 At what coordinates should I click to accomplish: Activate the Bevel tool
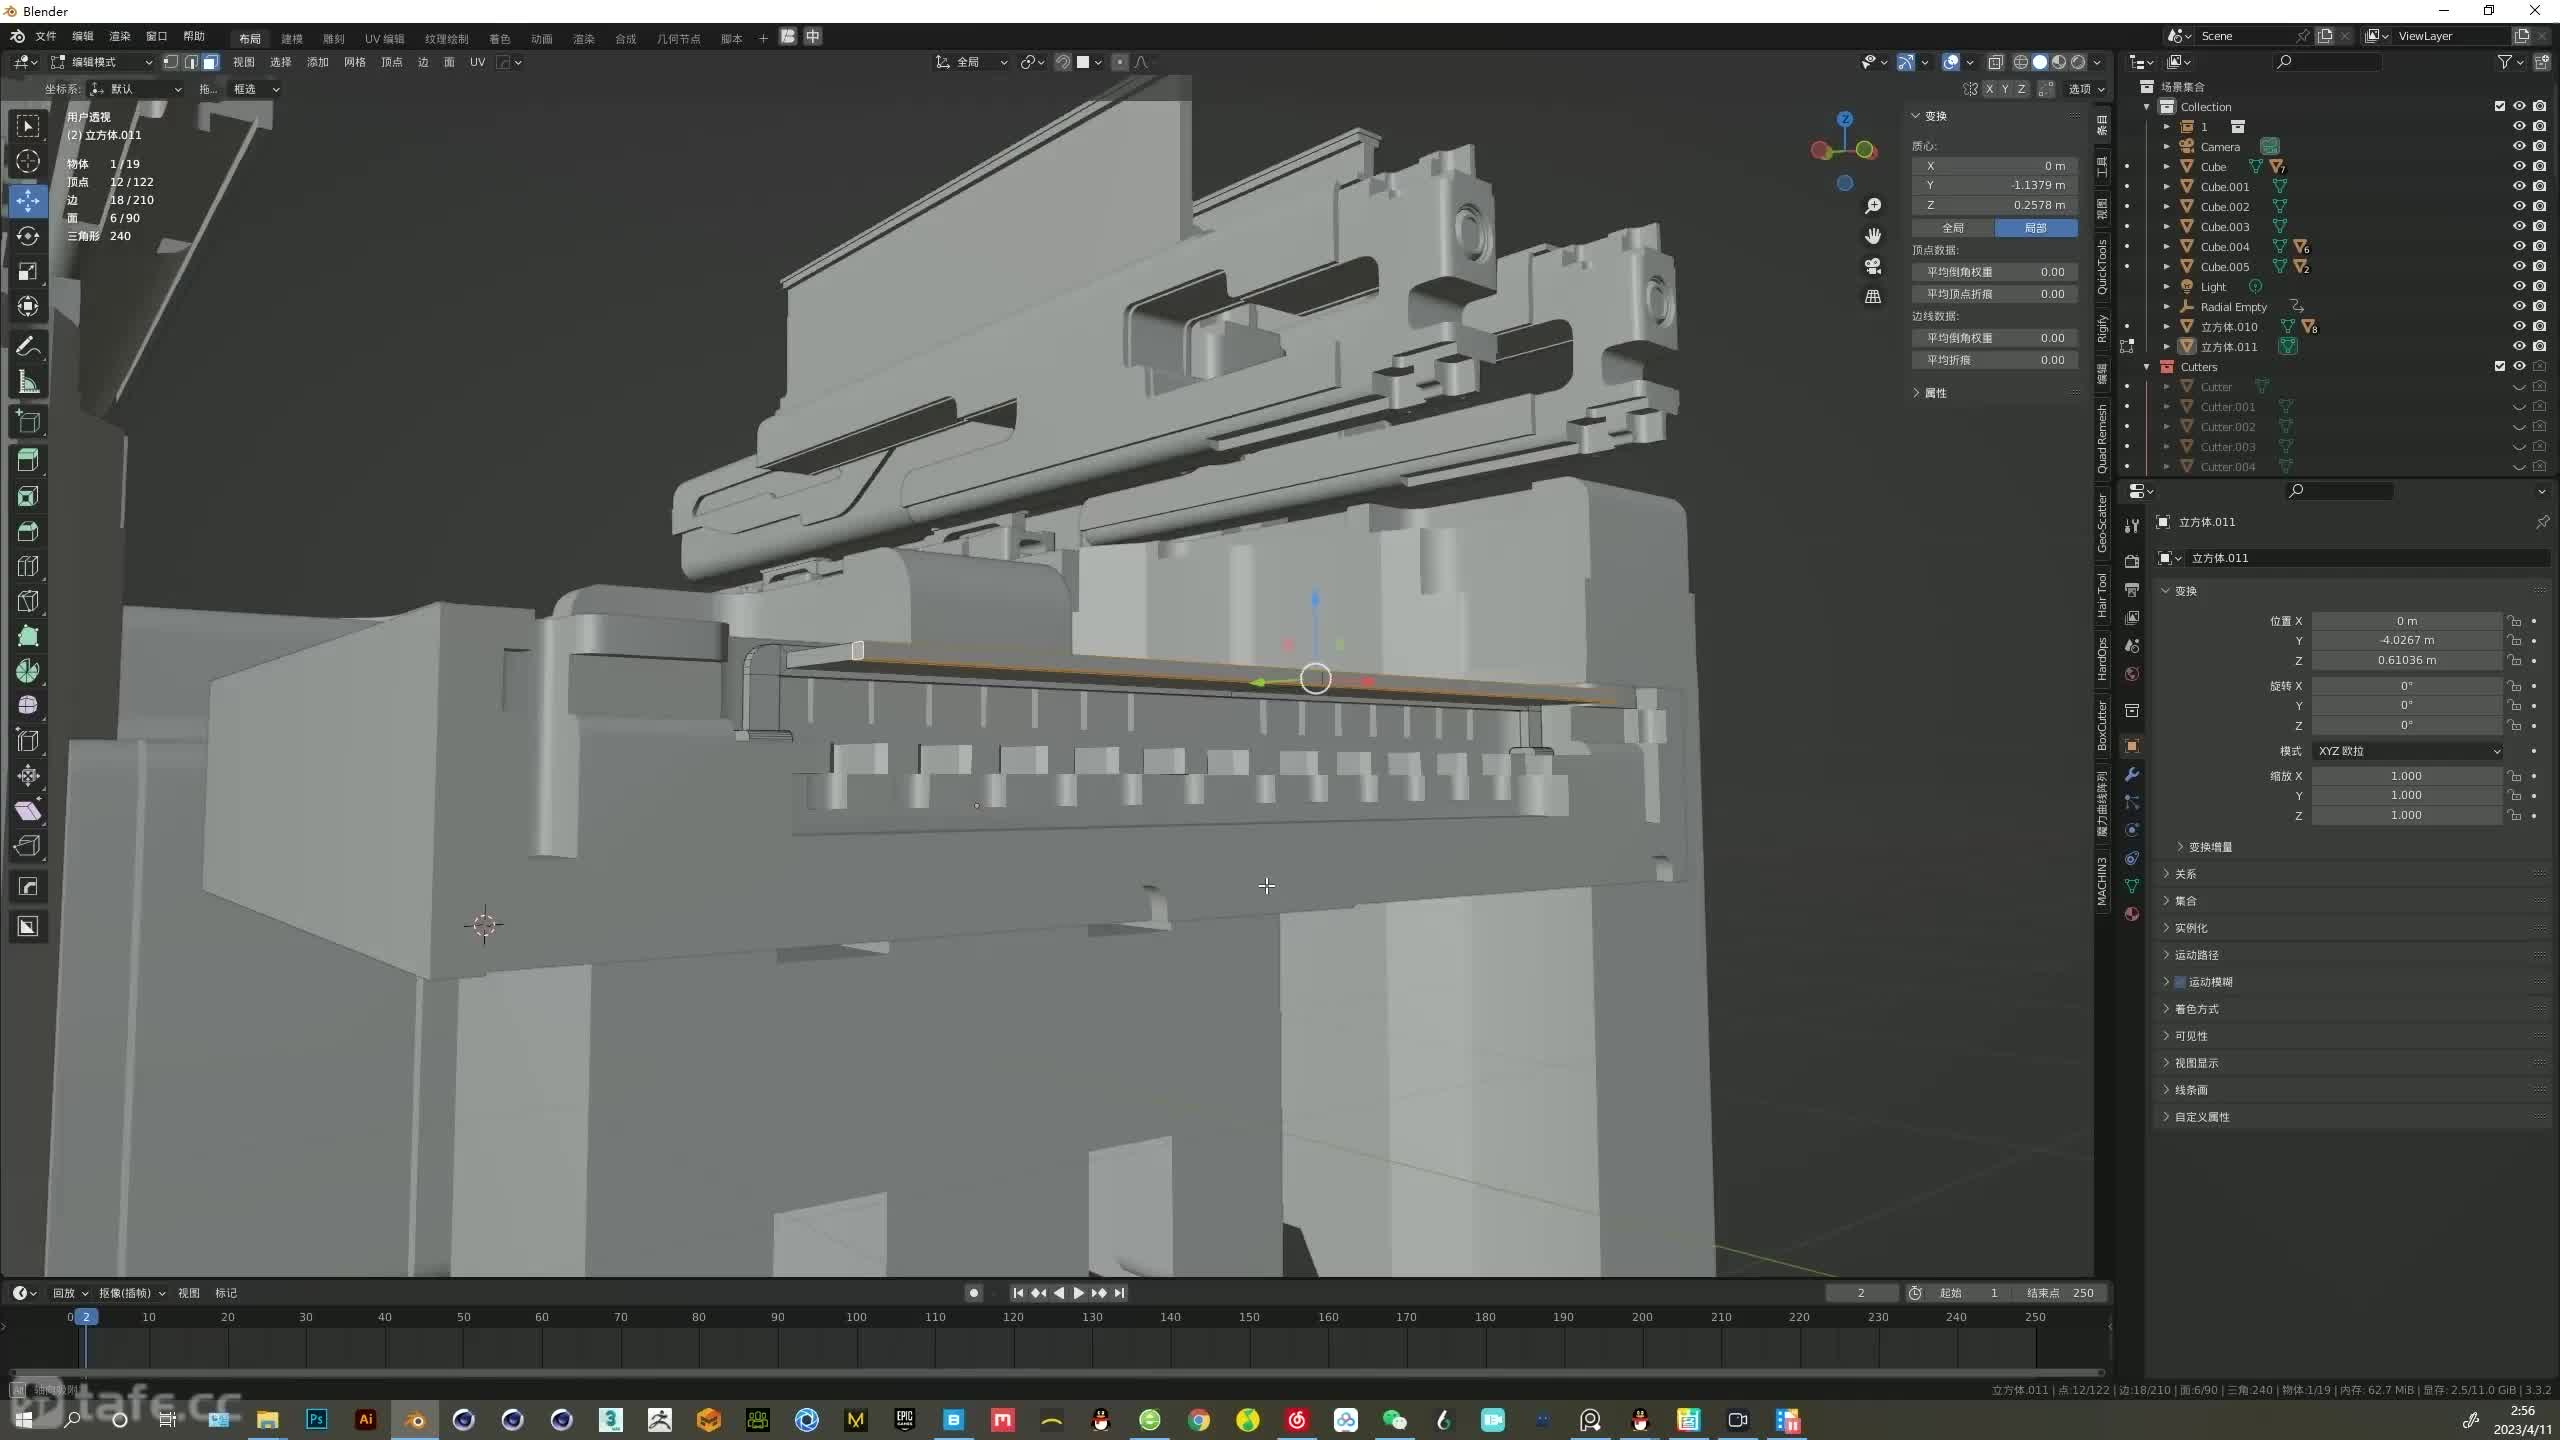coord(28,531)
